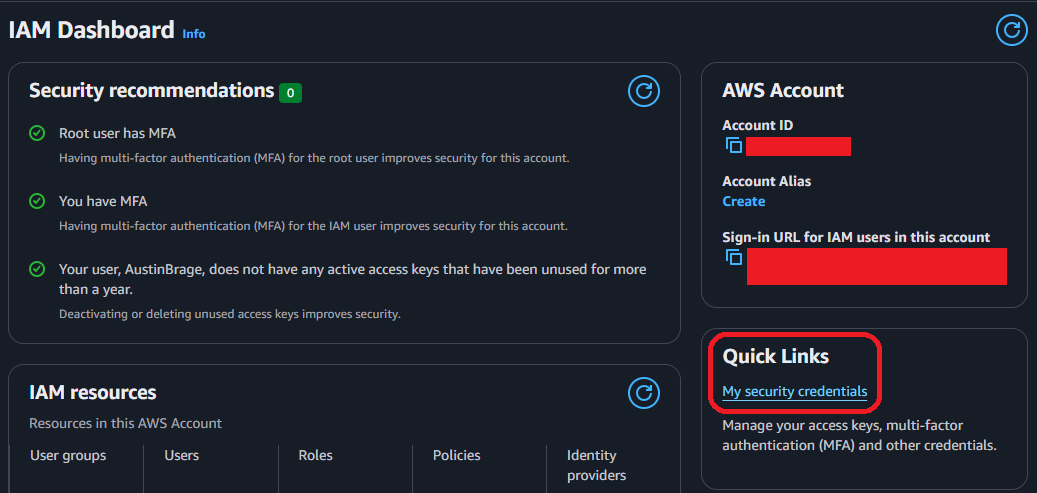This screenshot has height=493, width=1037.
Task: Select the Users resource column
Action: tap(181, 455)
